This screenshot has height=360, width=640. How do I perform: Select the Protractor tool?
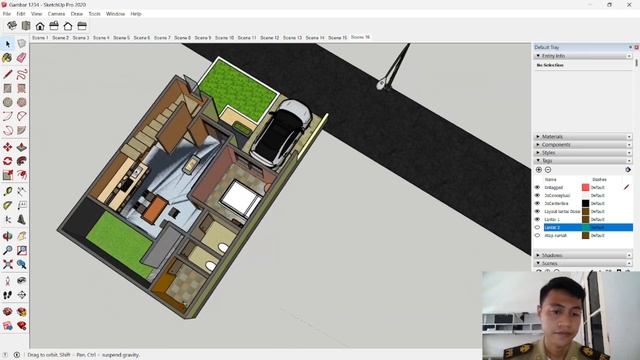tap(7, 205)
